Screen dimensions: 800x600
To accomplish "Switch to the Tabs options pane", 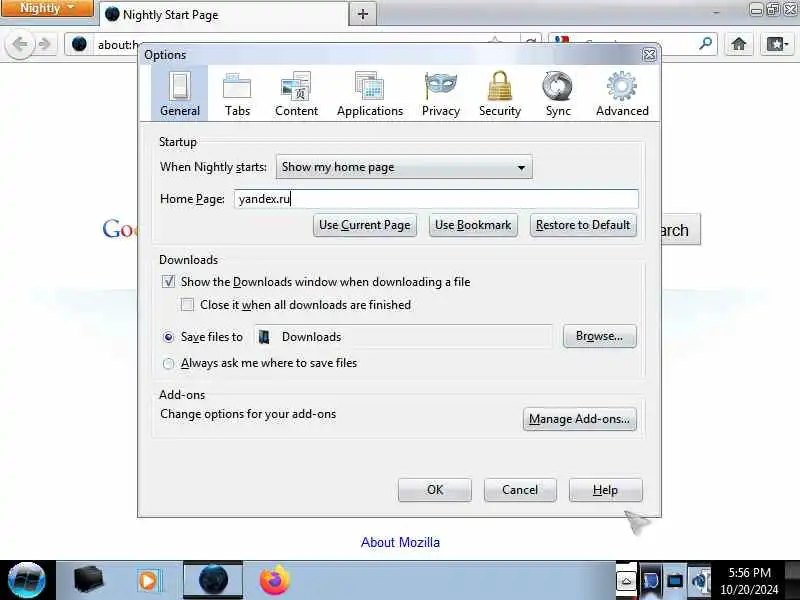I will tap(237, 93).
